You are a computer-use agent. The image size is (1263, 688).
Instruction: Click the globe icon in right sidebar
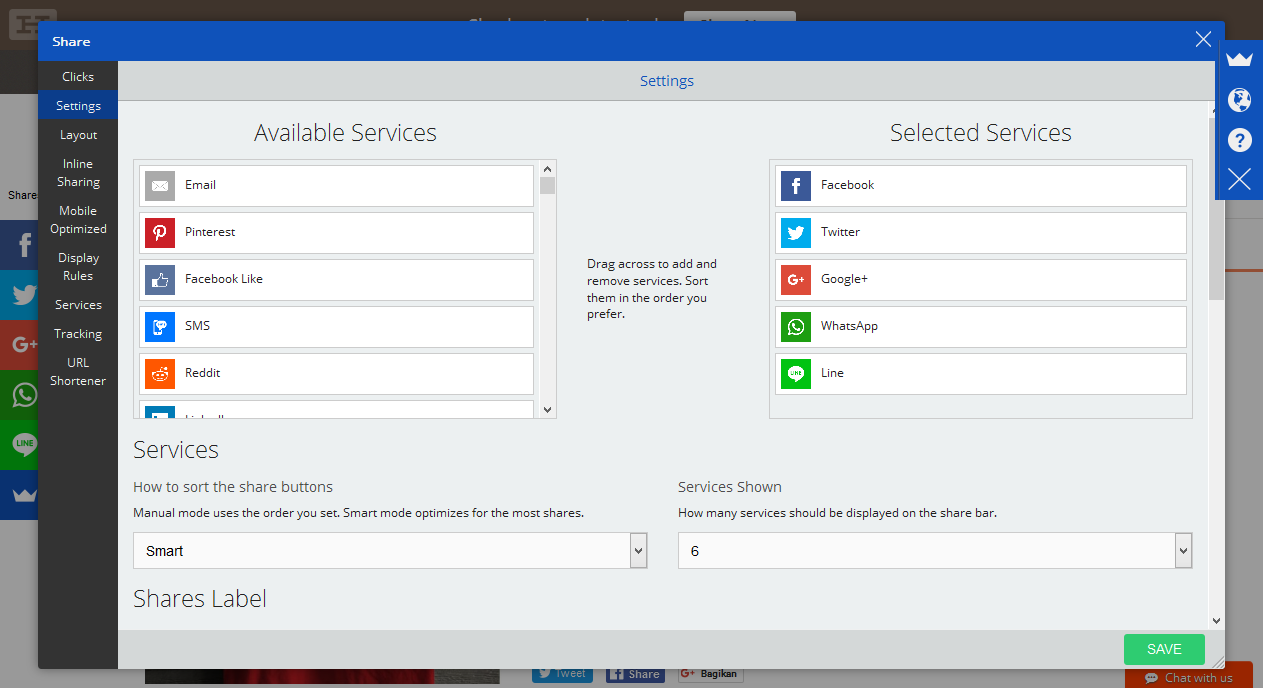1239,100
